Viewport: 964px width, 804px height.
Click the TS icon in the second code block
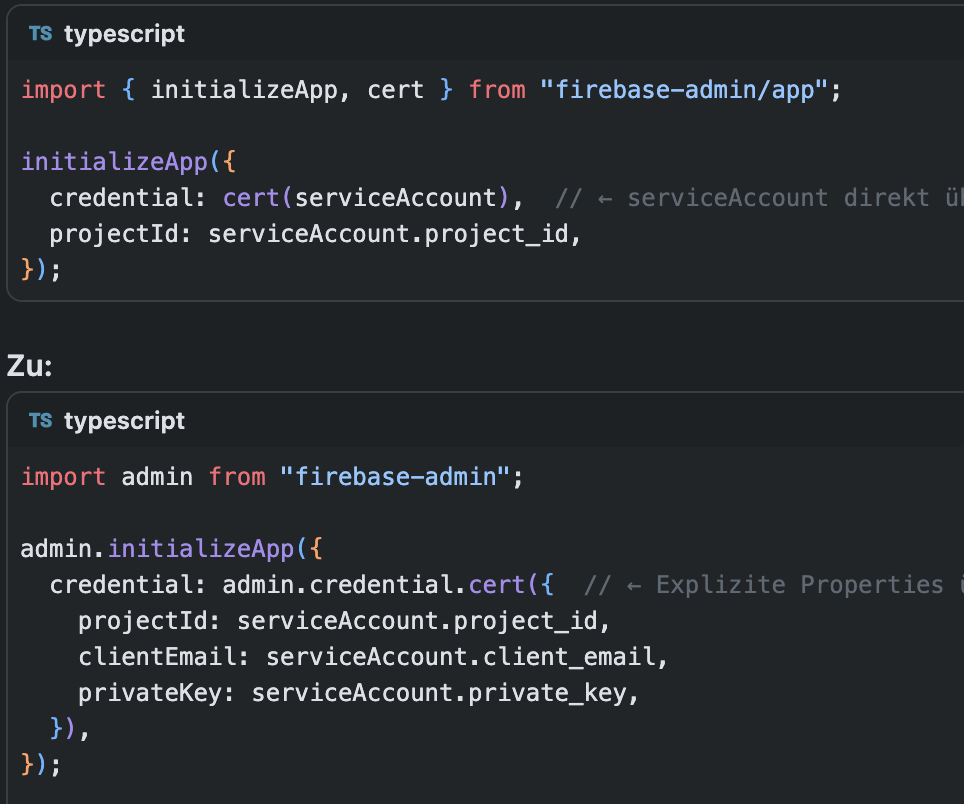(x=40, y=421)
